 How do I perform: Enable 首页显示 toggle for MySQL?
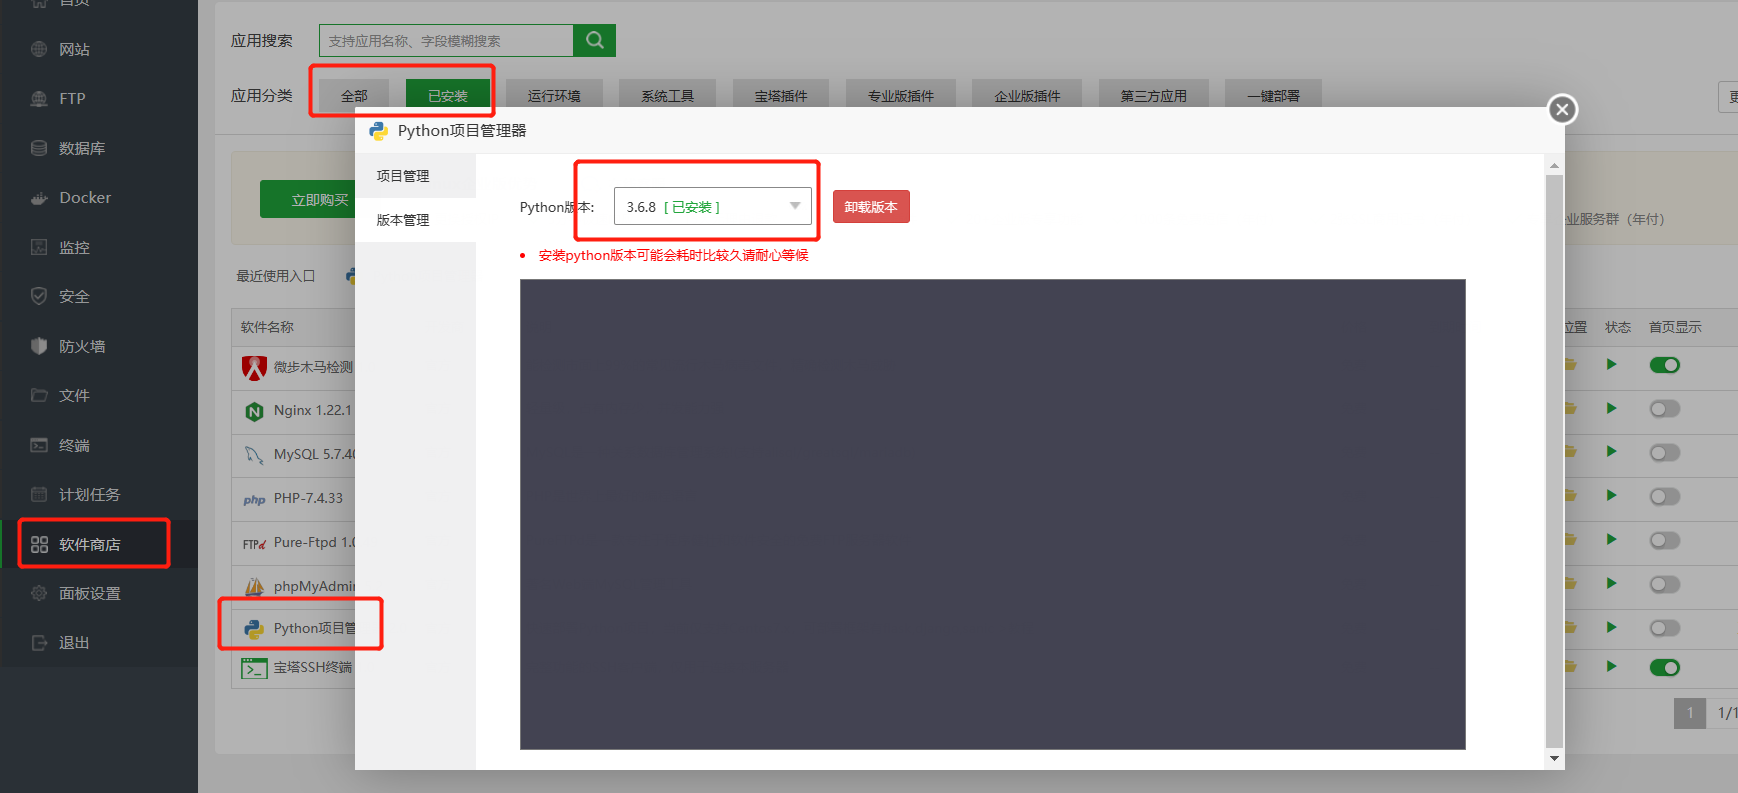pos(1665,453)
